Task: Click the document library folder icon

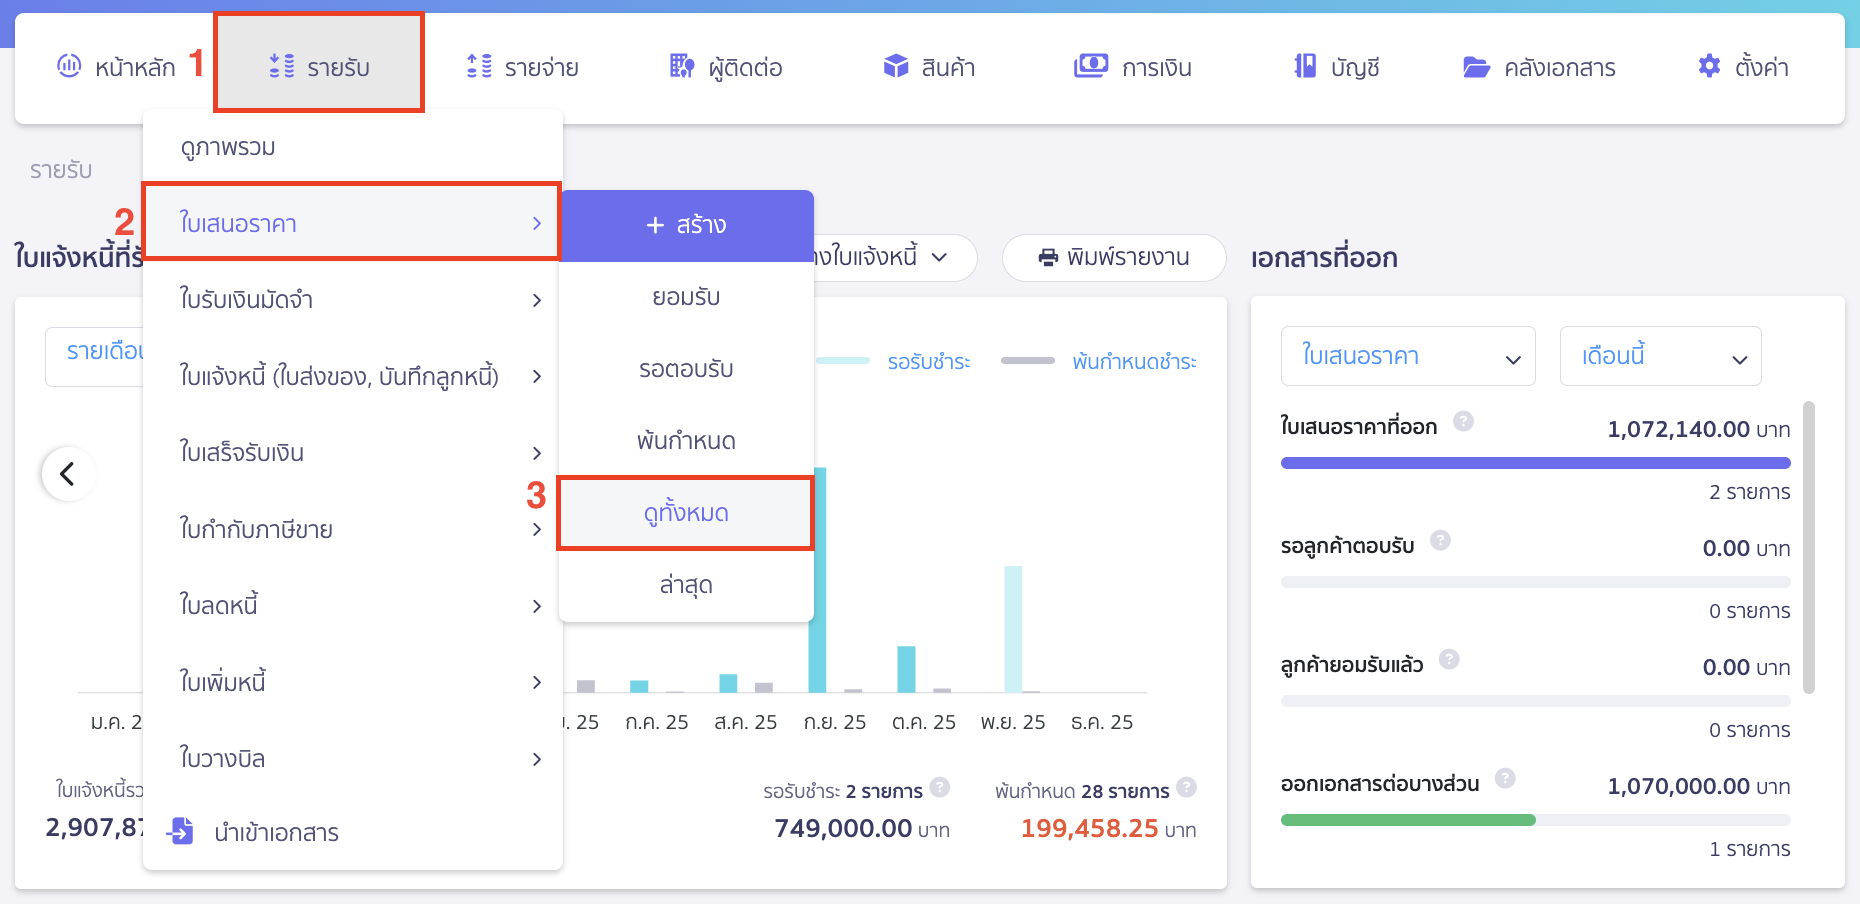Action: (1476, 67)
